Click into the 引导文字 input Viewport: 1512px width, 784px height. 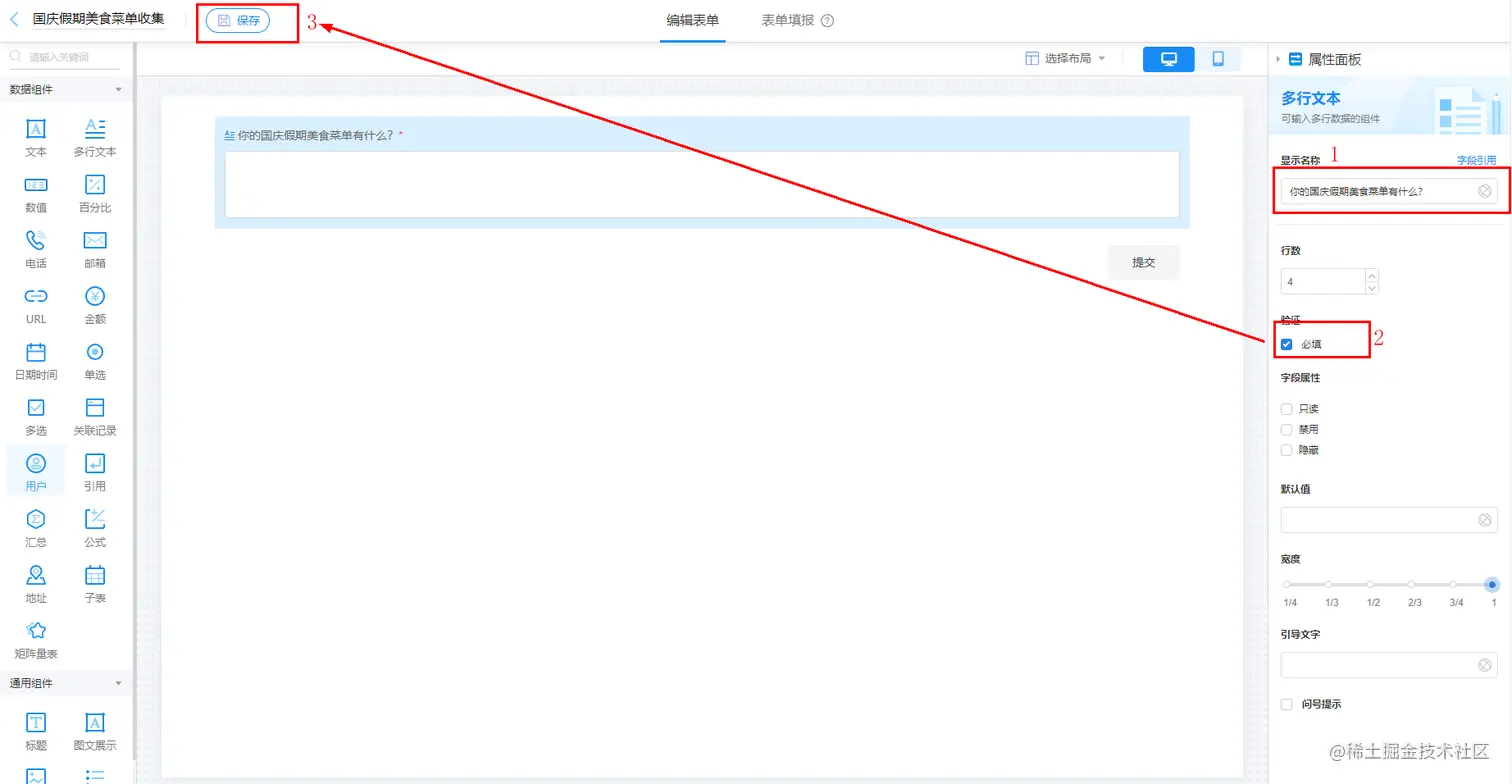pos(1389,665)
